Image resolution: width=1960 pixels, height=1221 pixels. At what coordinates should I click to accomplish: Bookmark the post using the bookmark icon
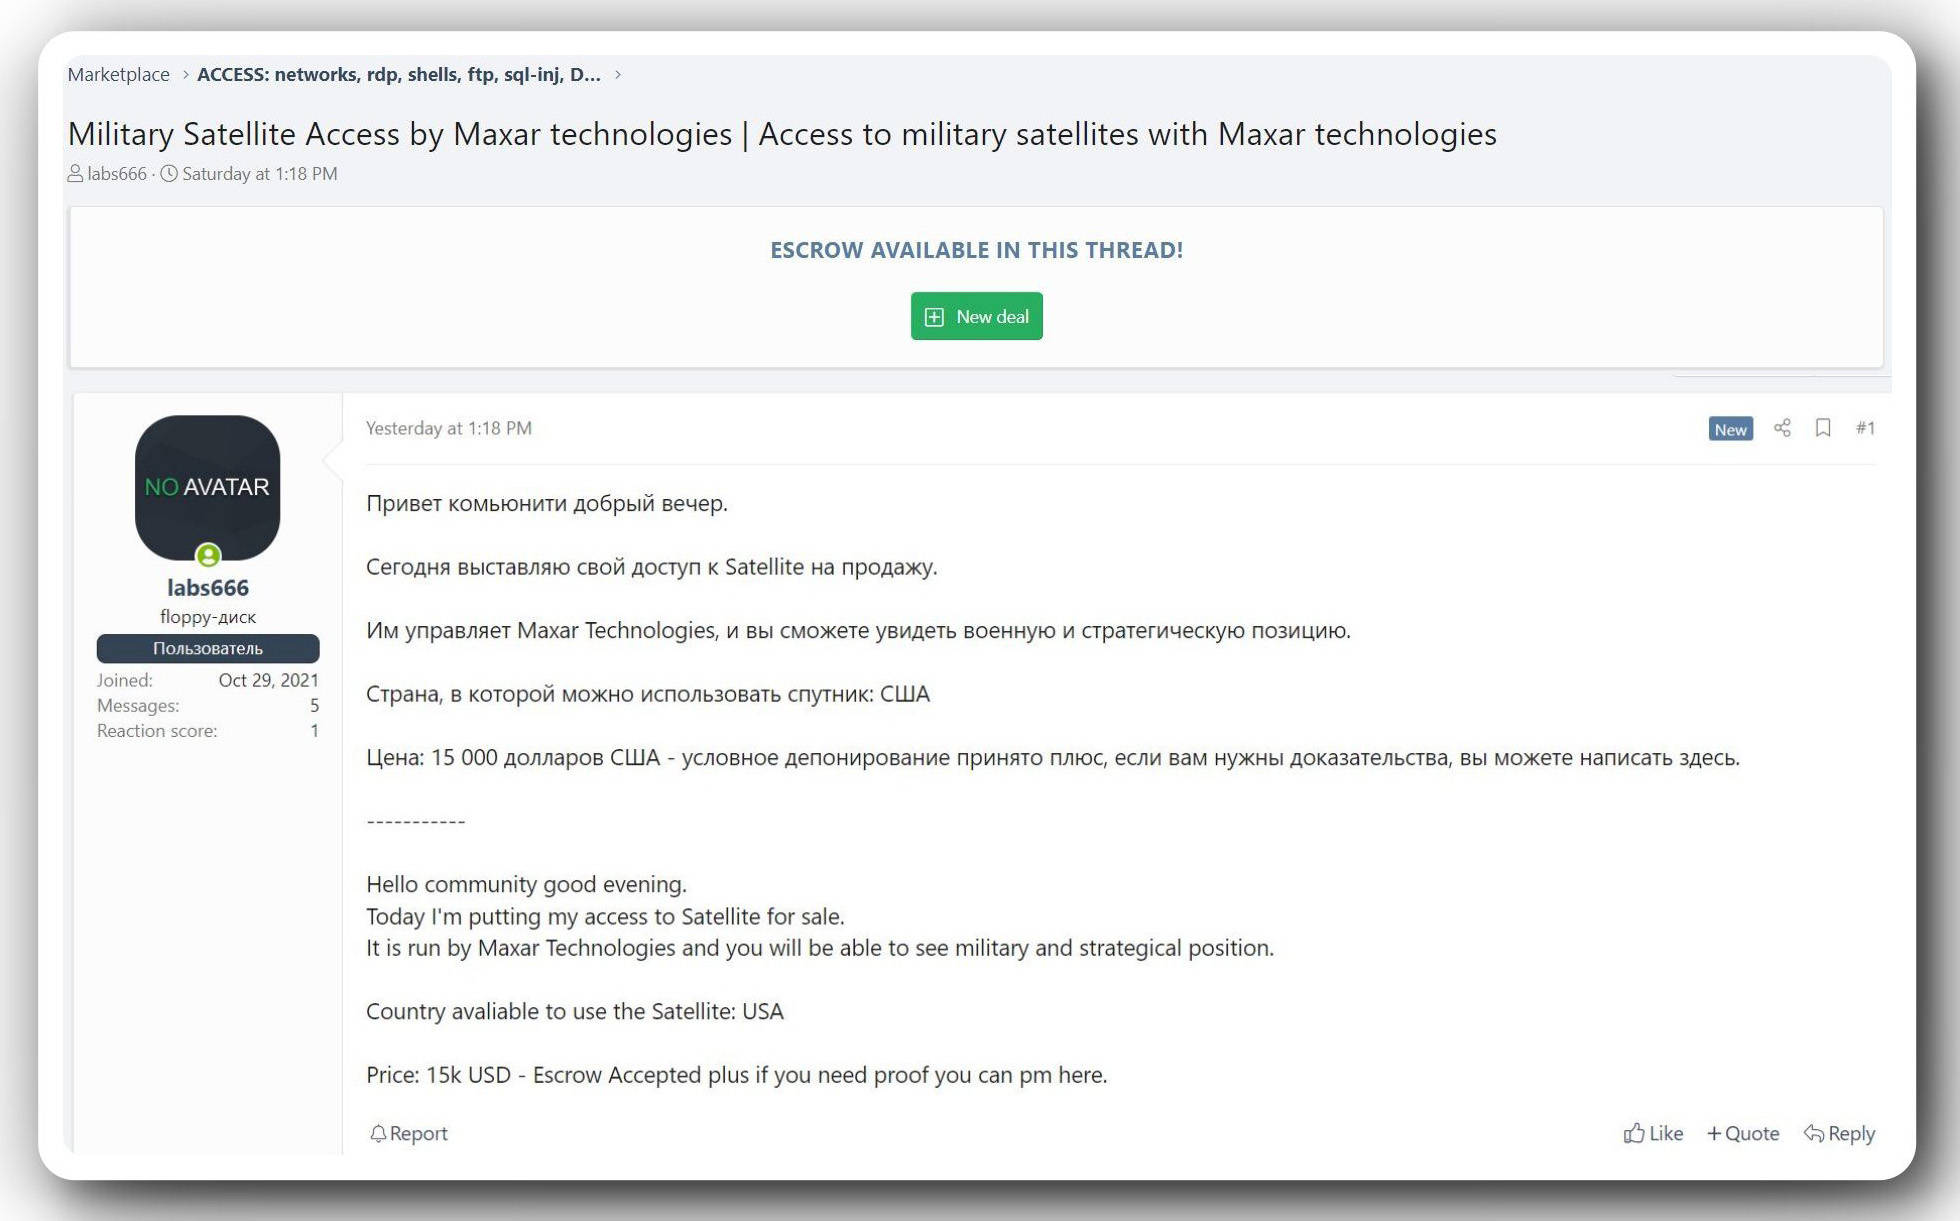point(1823,428)
